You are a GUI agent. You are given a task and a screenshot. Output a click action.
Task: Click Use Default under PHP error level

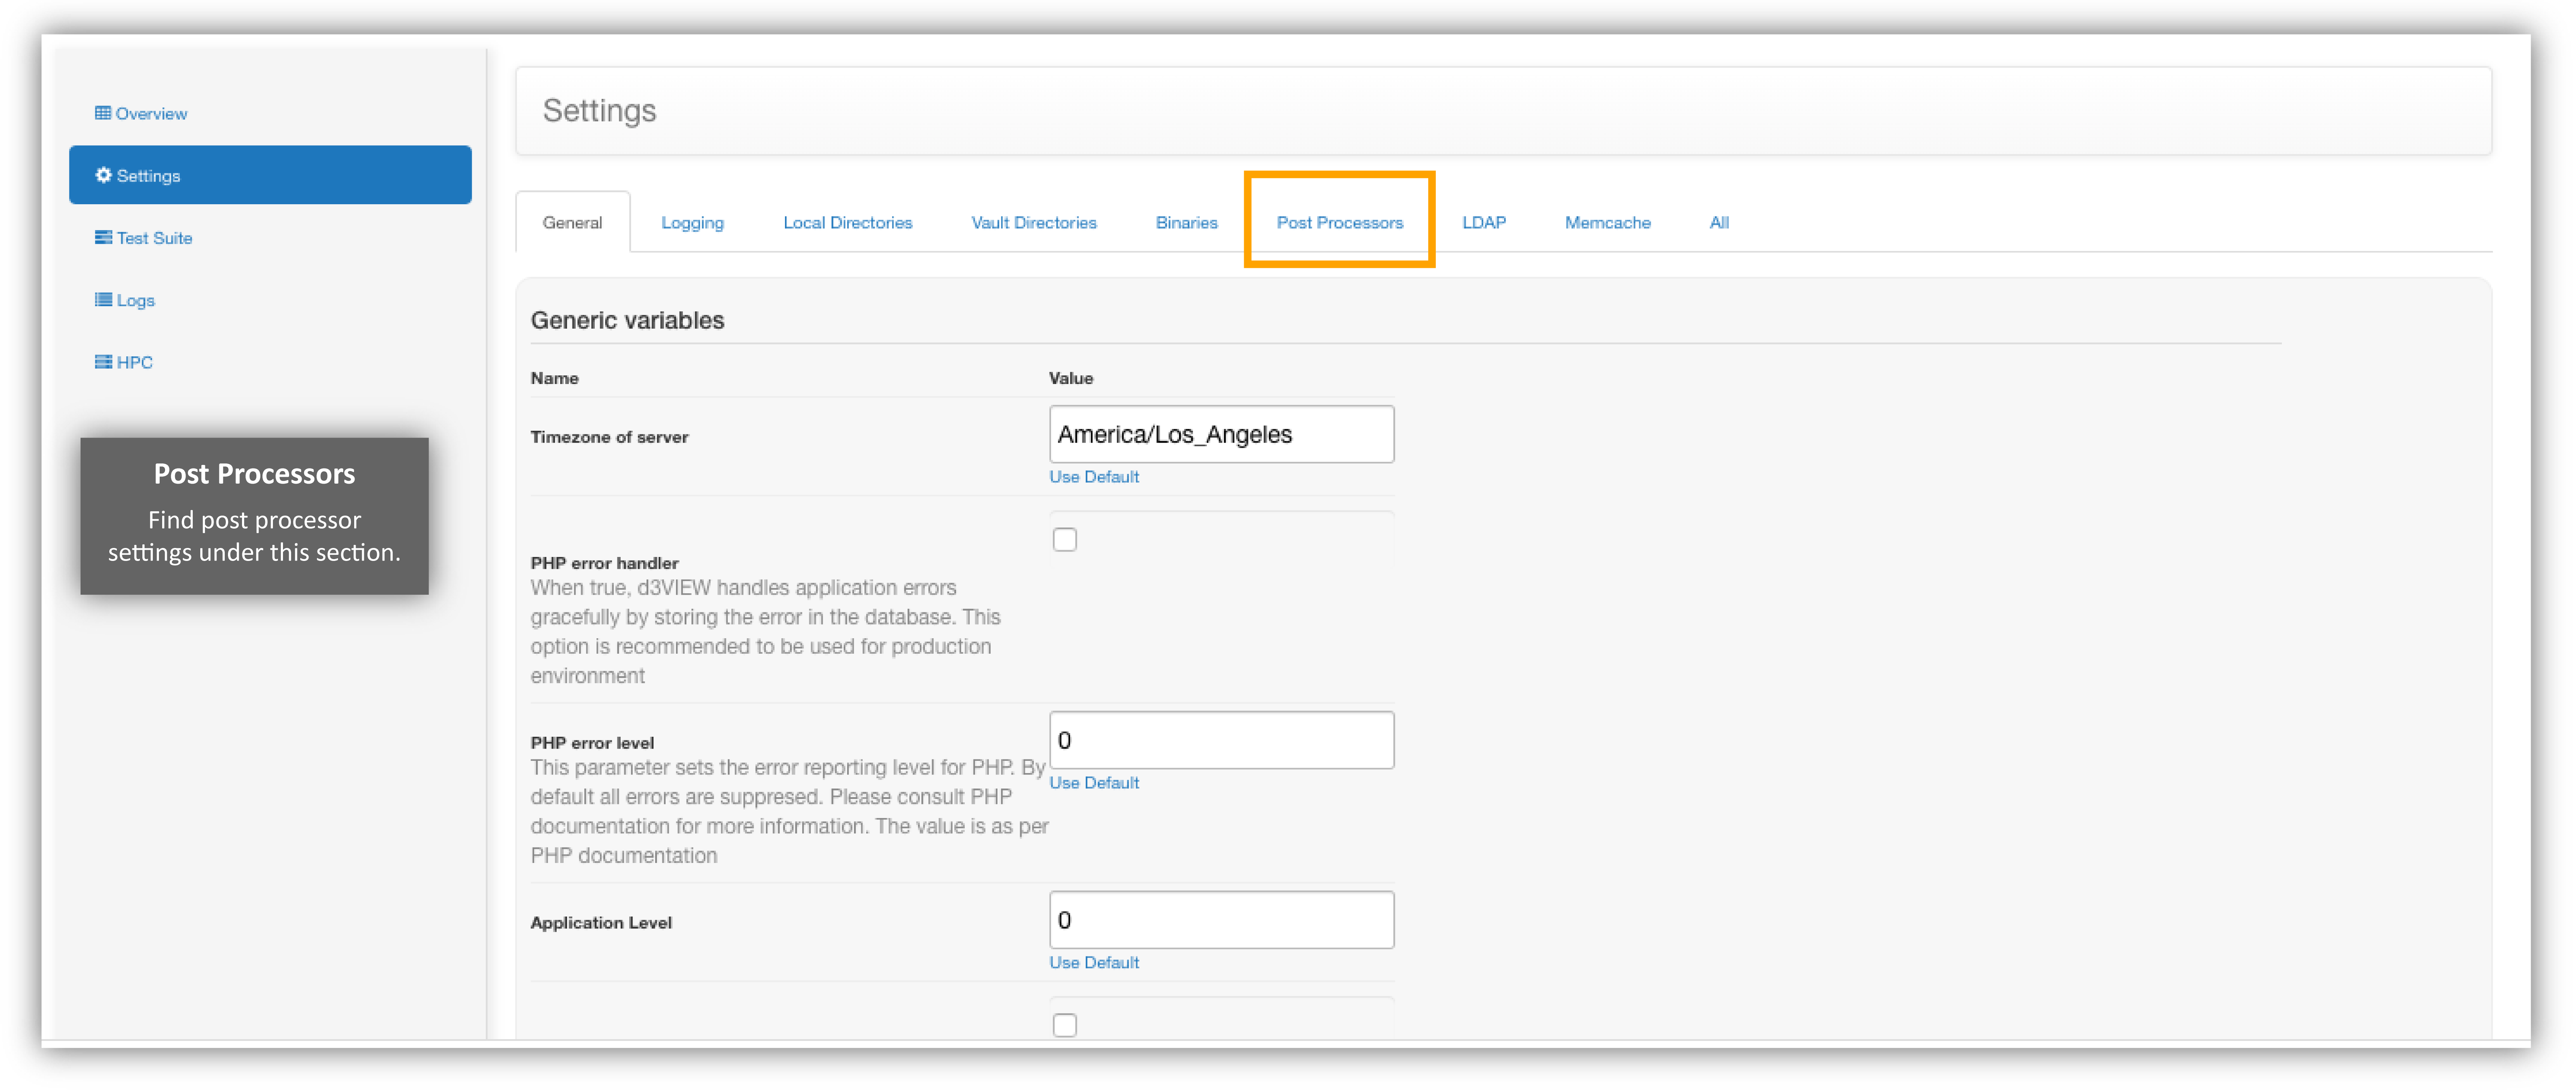click(1093, 783)
